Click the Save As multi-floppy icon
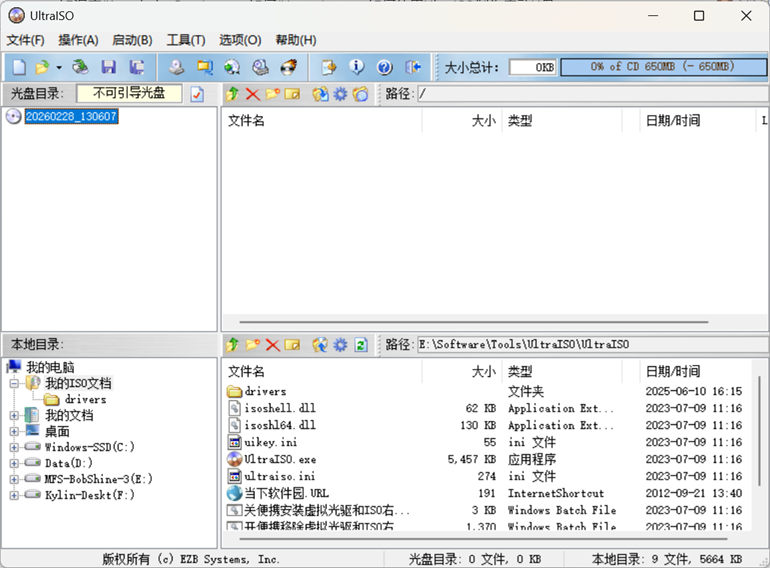The image size is (770, 568). [137, 67]
